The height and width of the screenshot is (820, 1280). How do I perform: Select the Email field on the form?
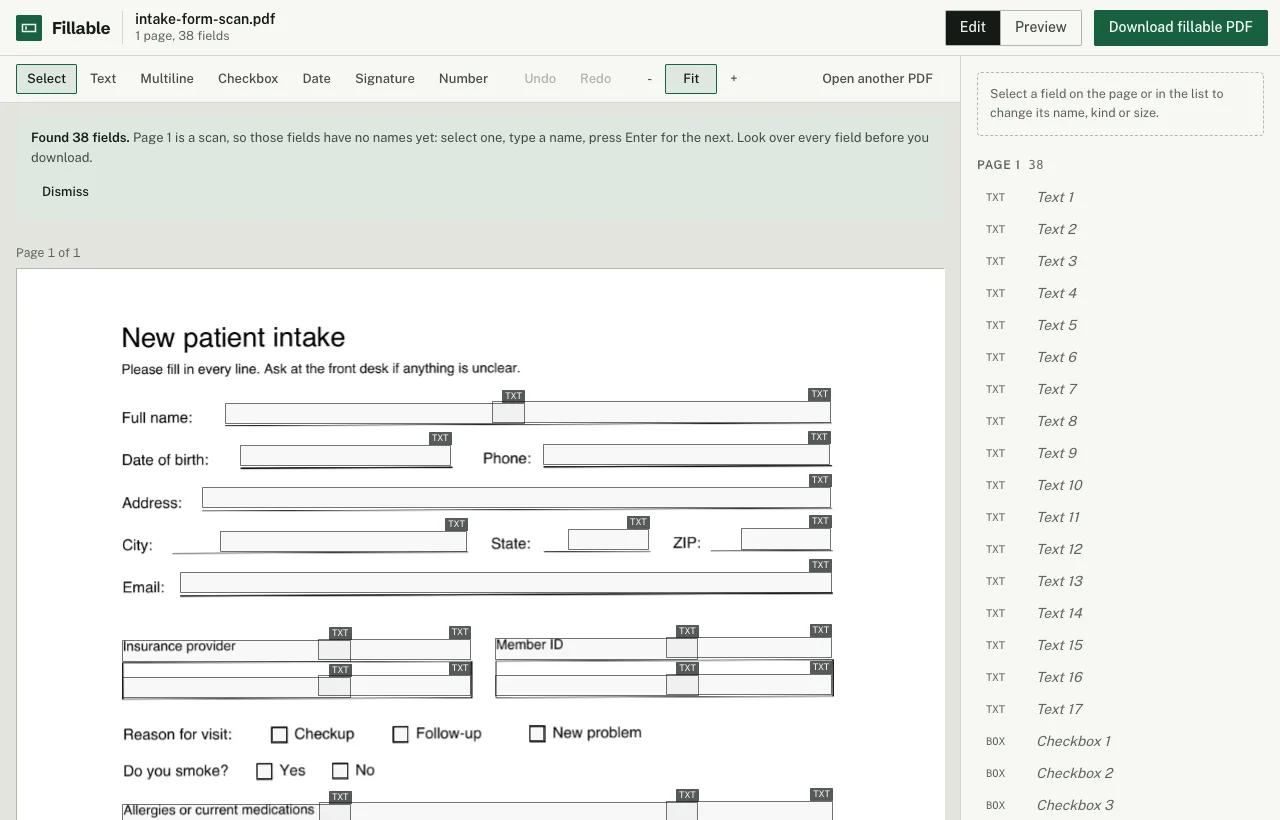coord(506,583)
